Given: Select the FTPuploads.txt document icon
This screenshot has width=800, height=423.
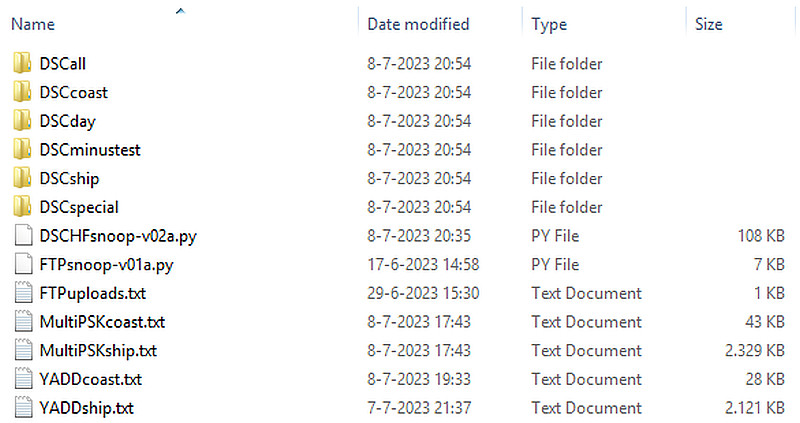Looking at the screenshot, I should pyautogui.click(x=24, y=293).
